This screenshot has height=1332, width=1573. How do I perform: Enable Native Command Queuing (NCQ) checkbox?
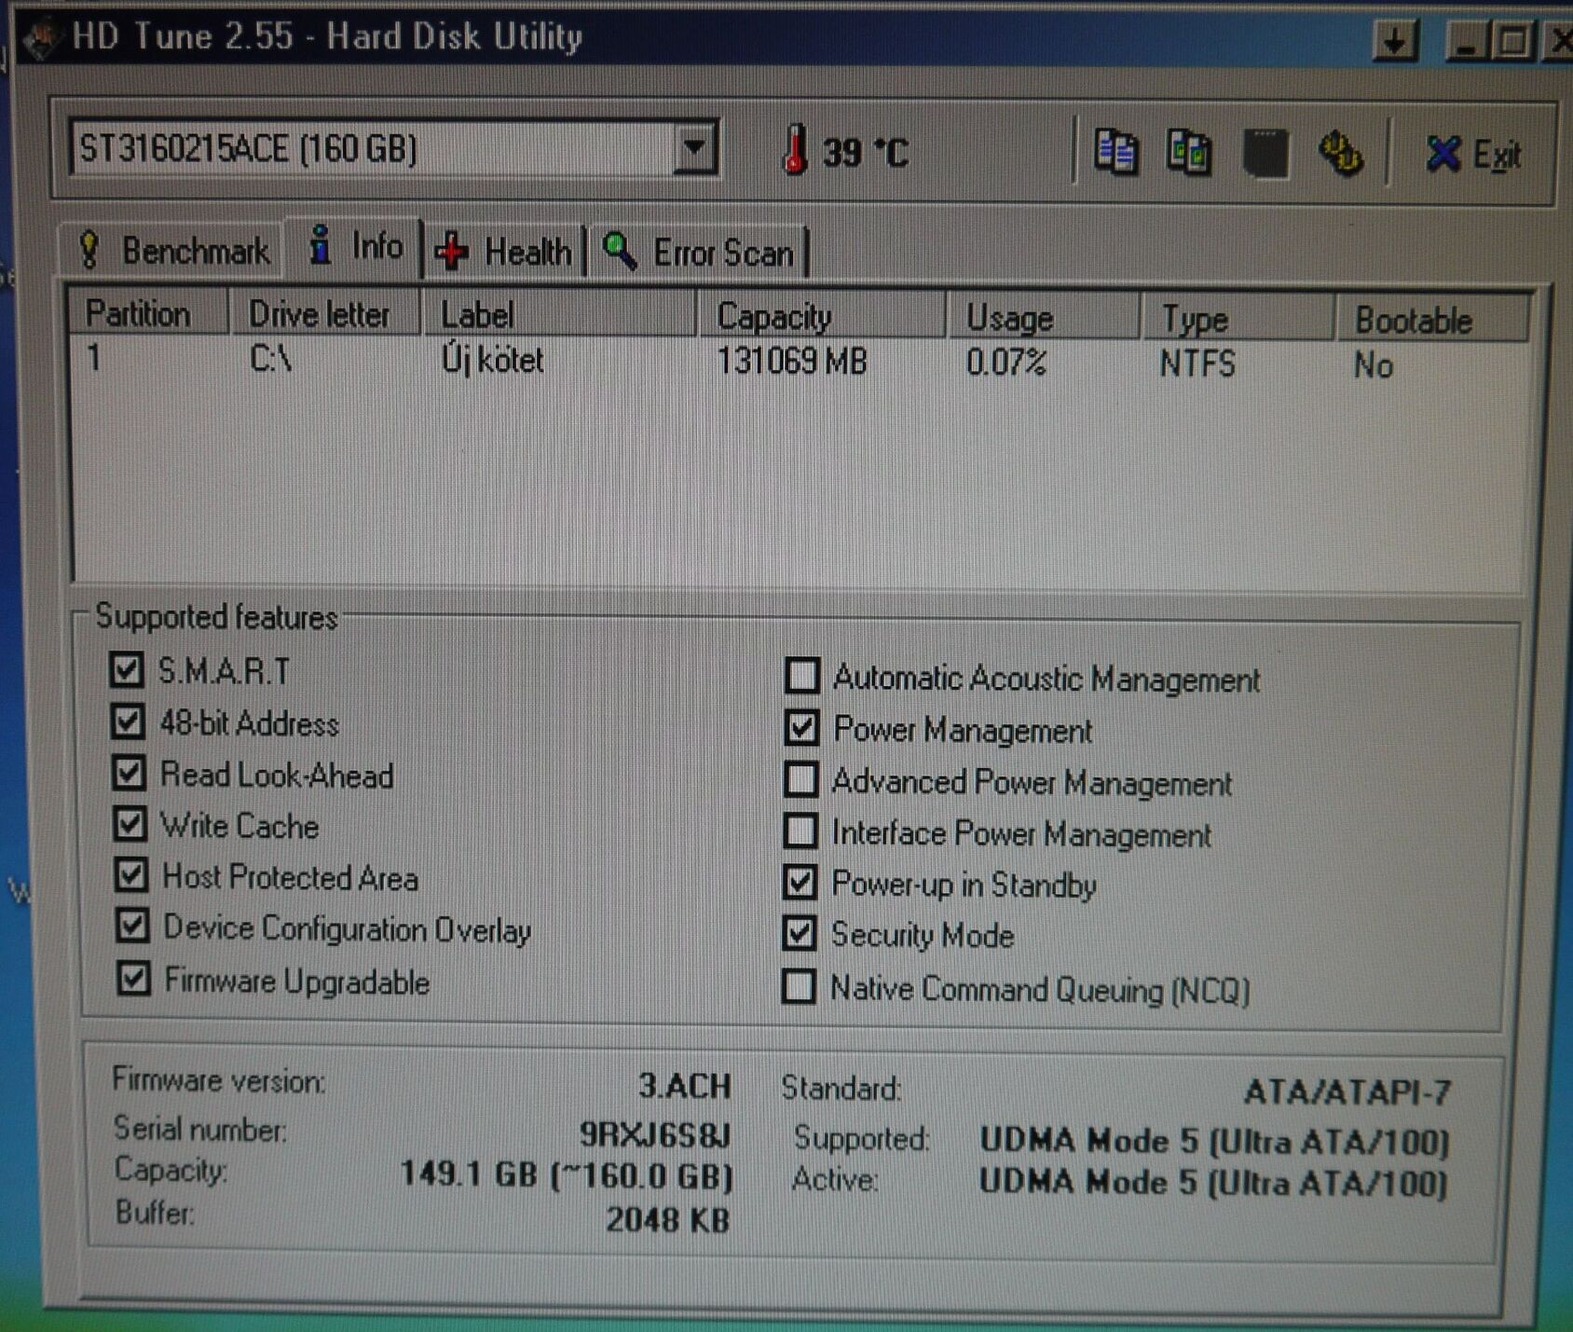click(798, 986)
